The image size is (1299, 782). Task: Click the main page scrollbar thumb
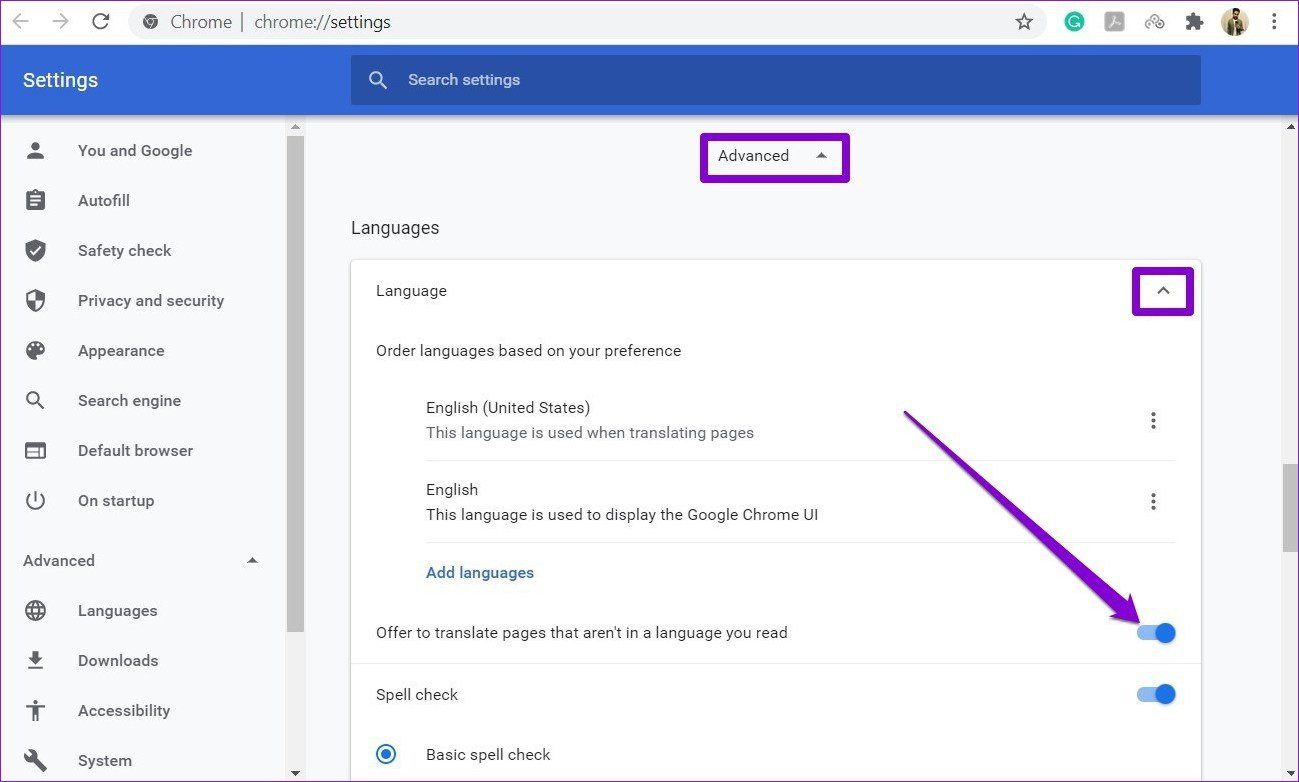[1290, 508]
